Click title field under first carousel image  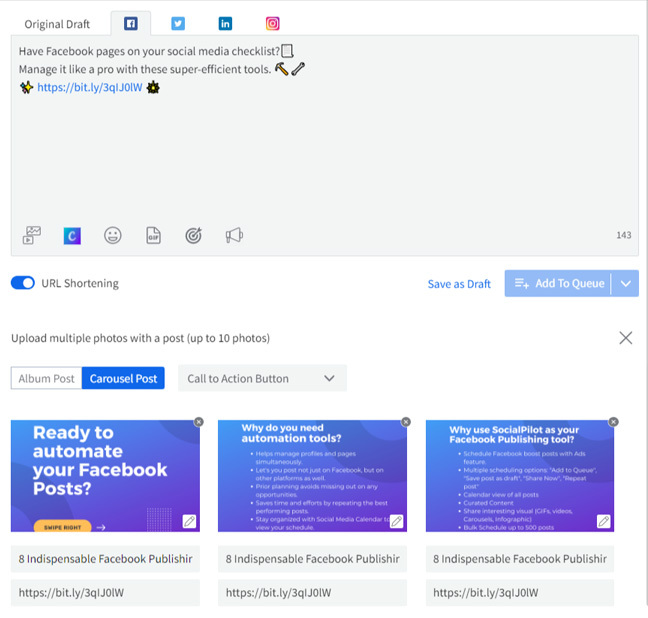[x=105, y=559]
